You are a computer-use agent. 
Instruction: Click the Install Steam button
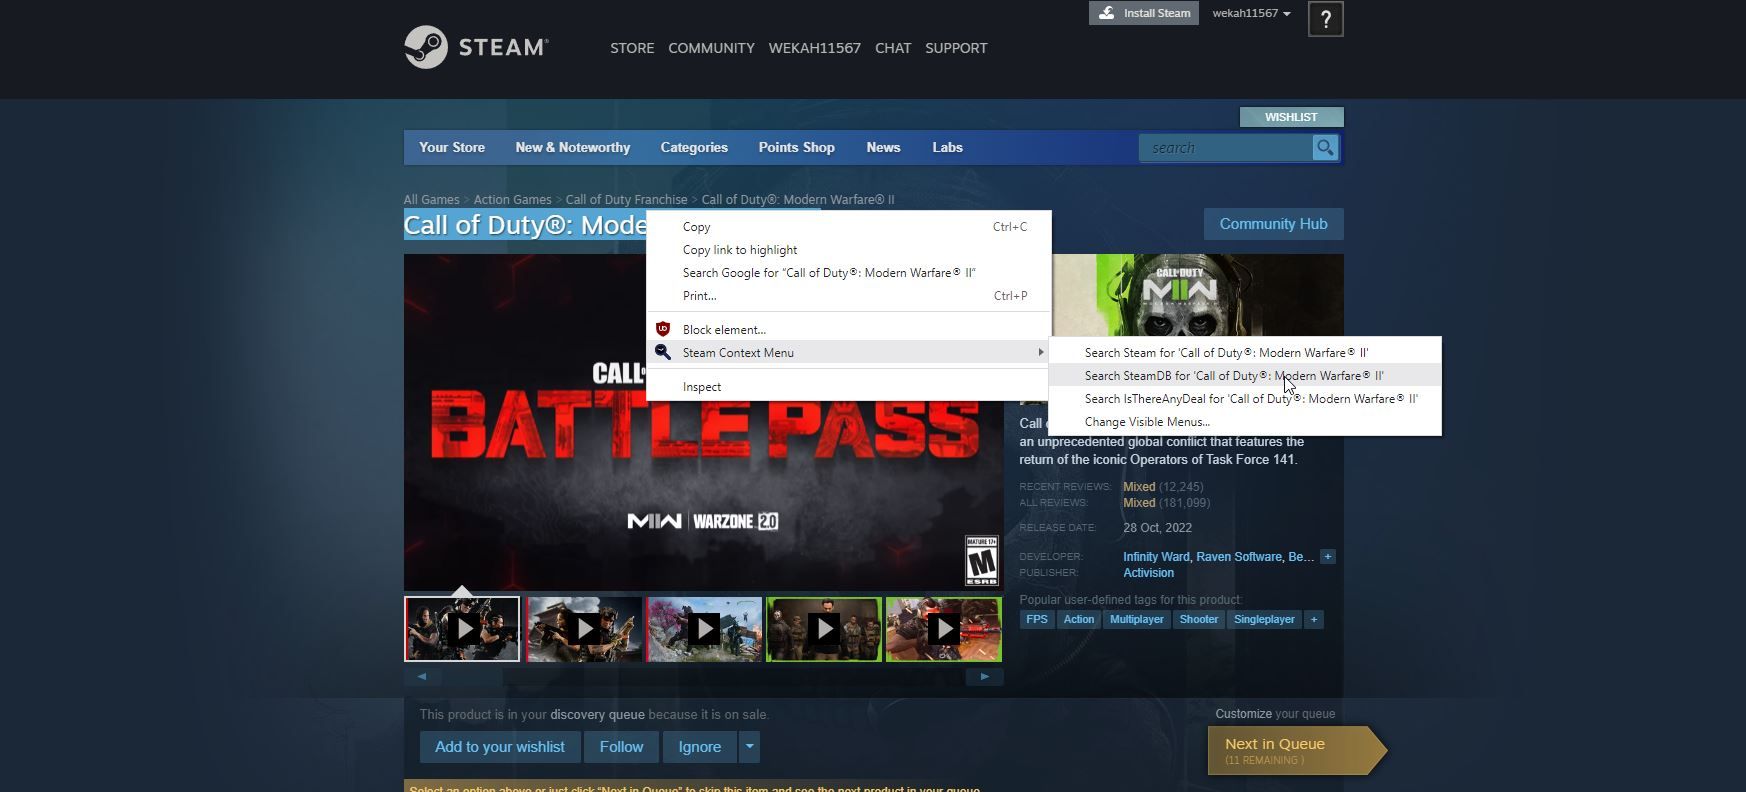tap(1144, 13)
